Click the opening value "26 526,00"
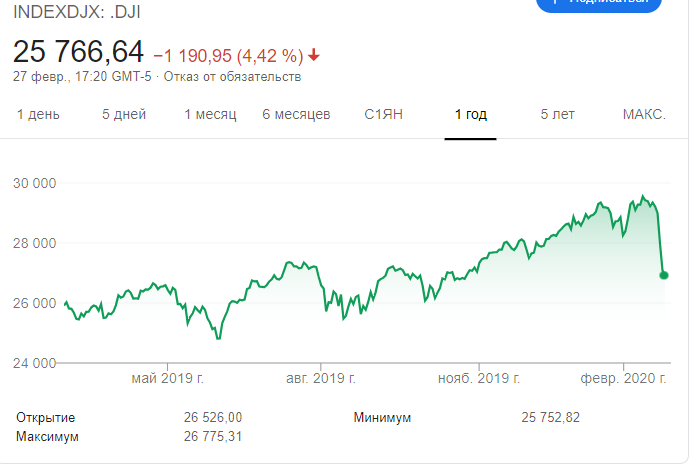This screenshot has width=690, height=467. pos(213,417)
